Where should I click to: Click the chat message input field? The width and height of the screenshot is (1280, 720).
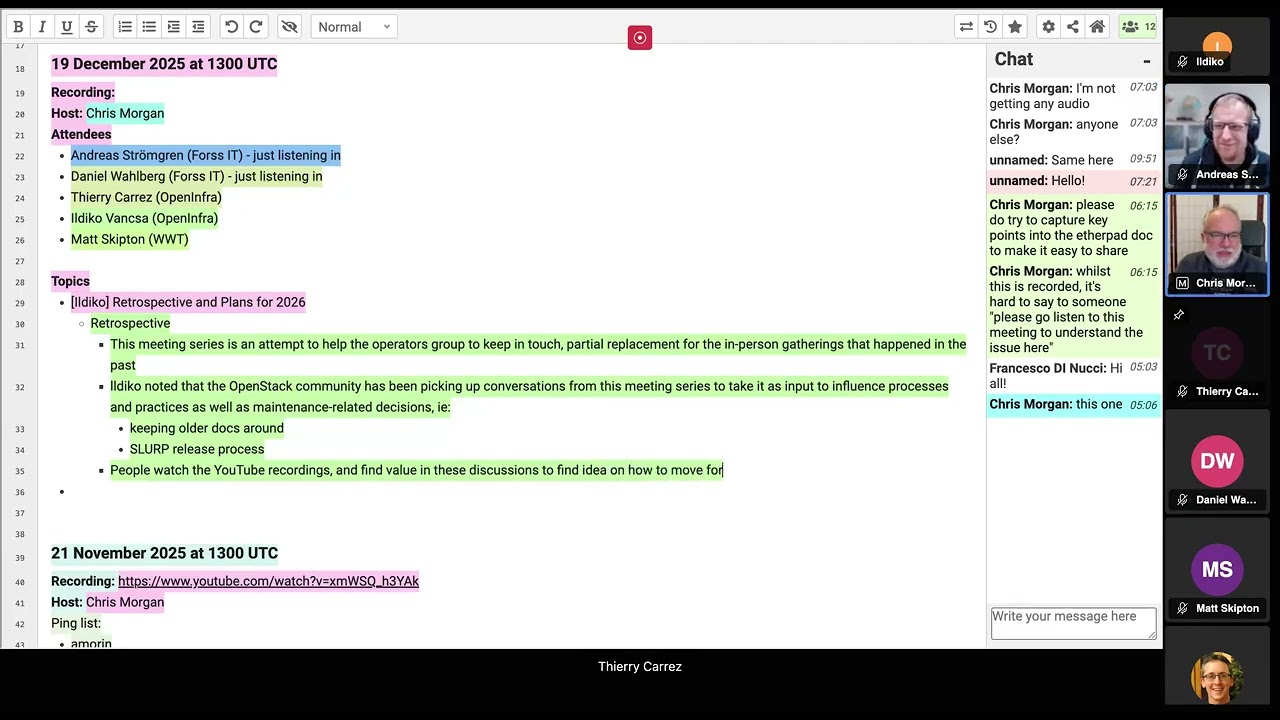pos(1073,623)
